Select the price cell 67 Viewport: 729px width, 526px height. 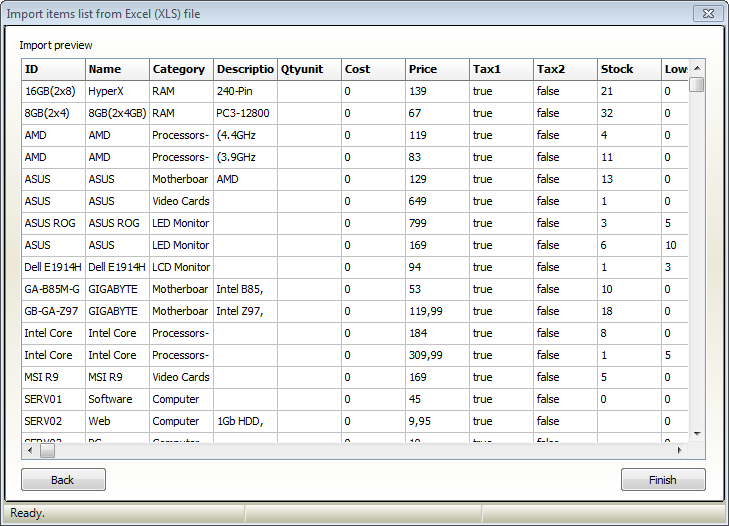pyautogui.click(x=437, y=113)
